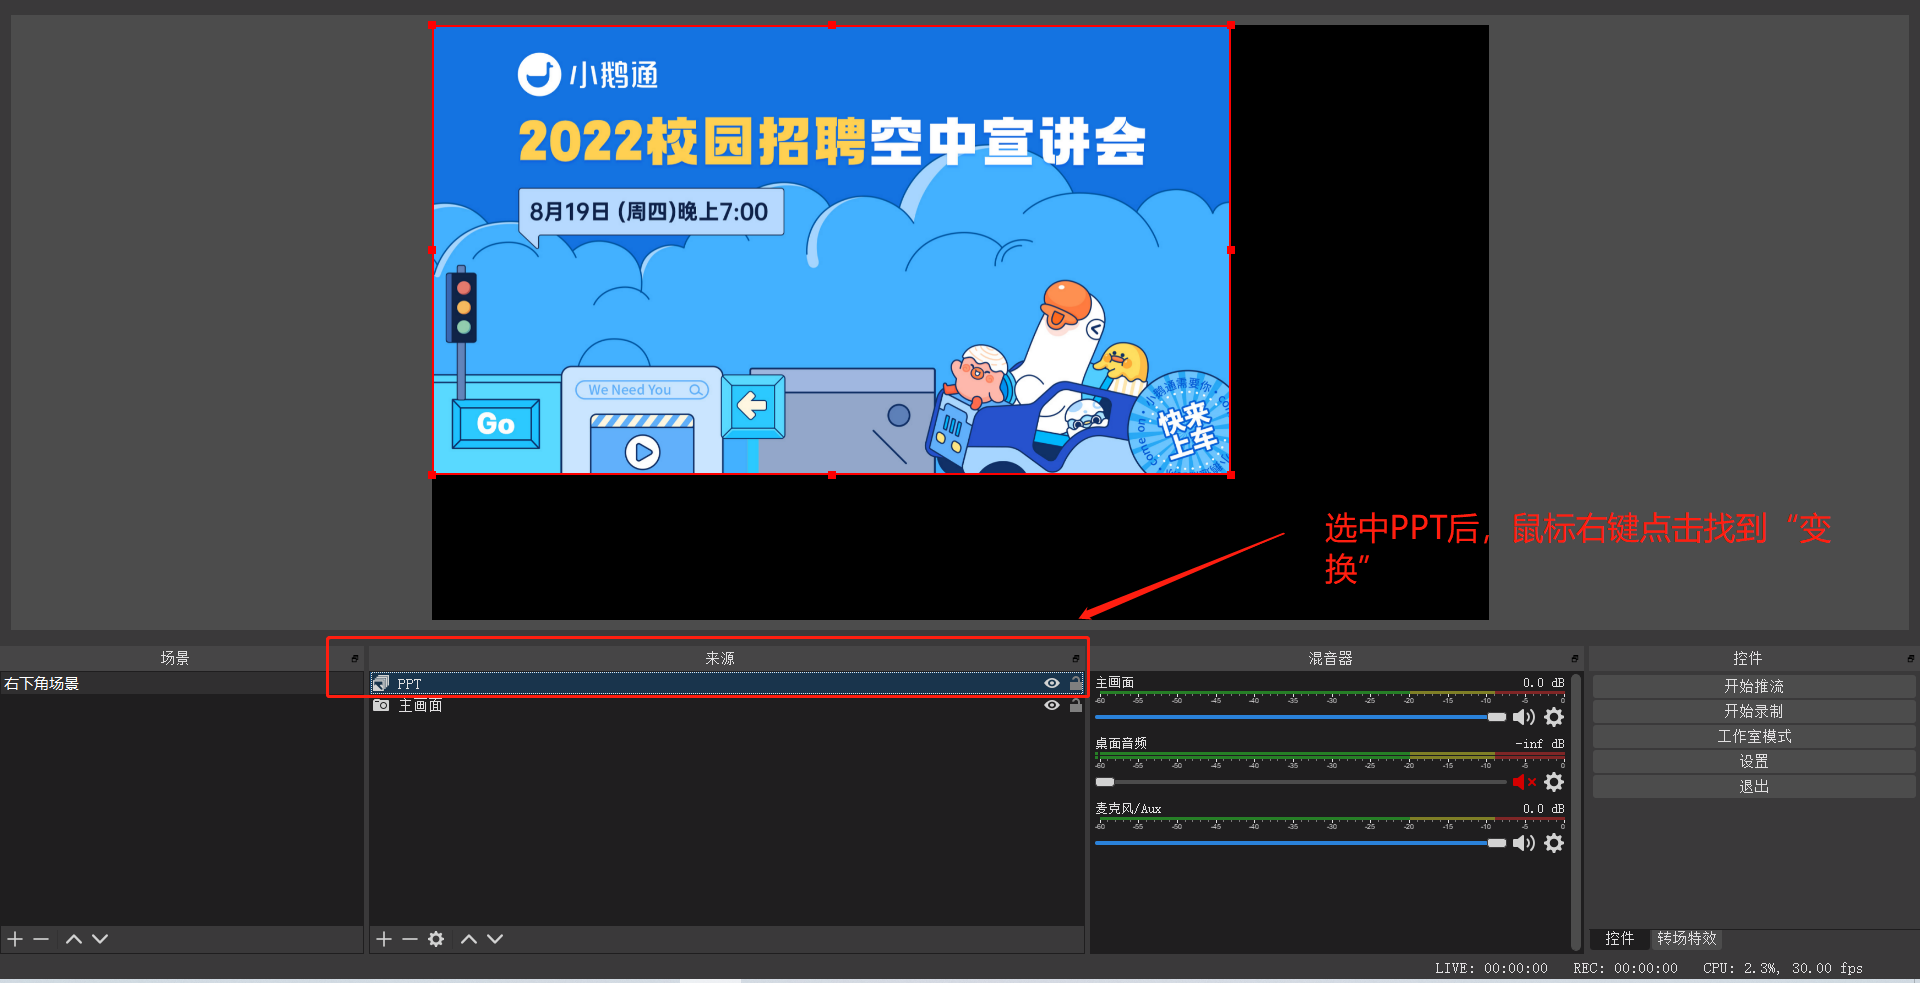Viewport: 1920px width, 983px height.
Task: Pop out the 控件 dock panel
Action: 1911,659
